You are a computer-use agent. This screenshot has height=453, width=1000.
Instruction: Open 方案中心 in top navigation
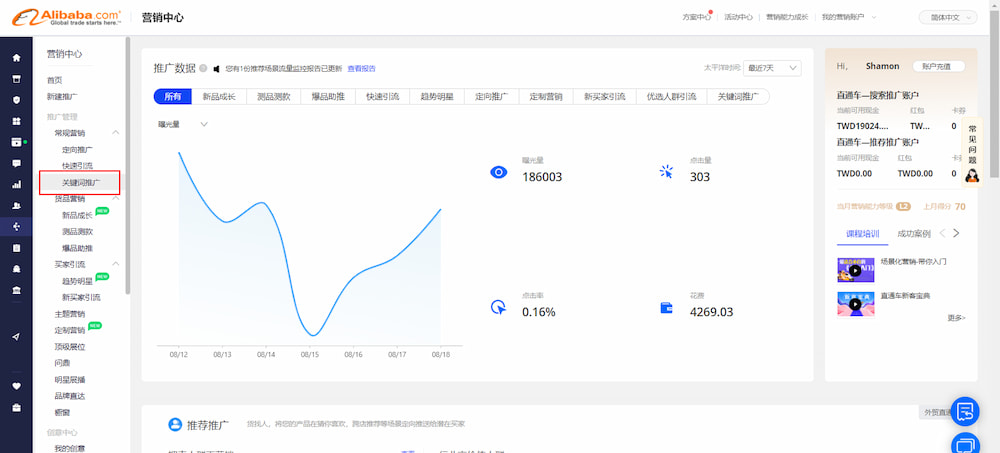tap(696, 17)
